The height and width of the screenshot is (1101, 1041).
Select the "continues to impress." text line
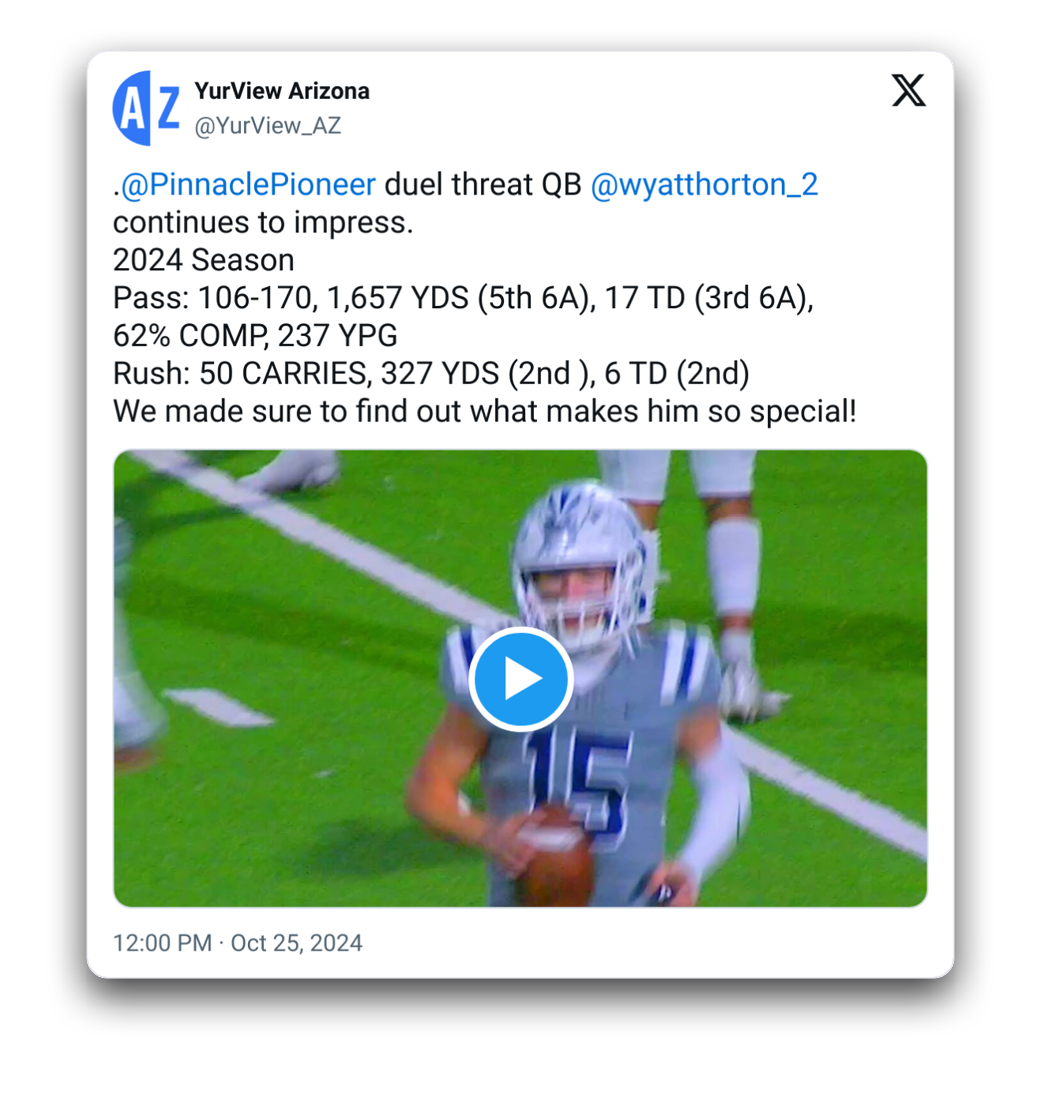tap(263, 223)
